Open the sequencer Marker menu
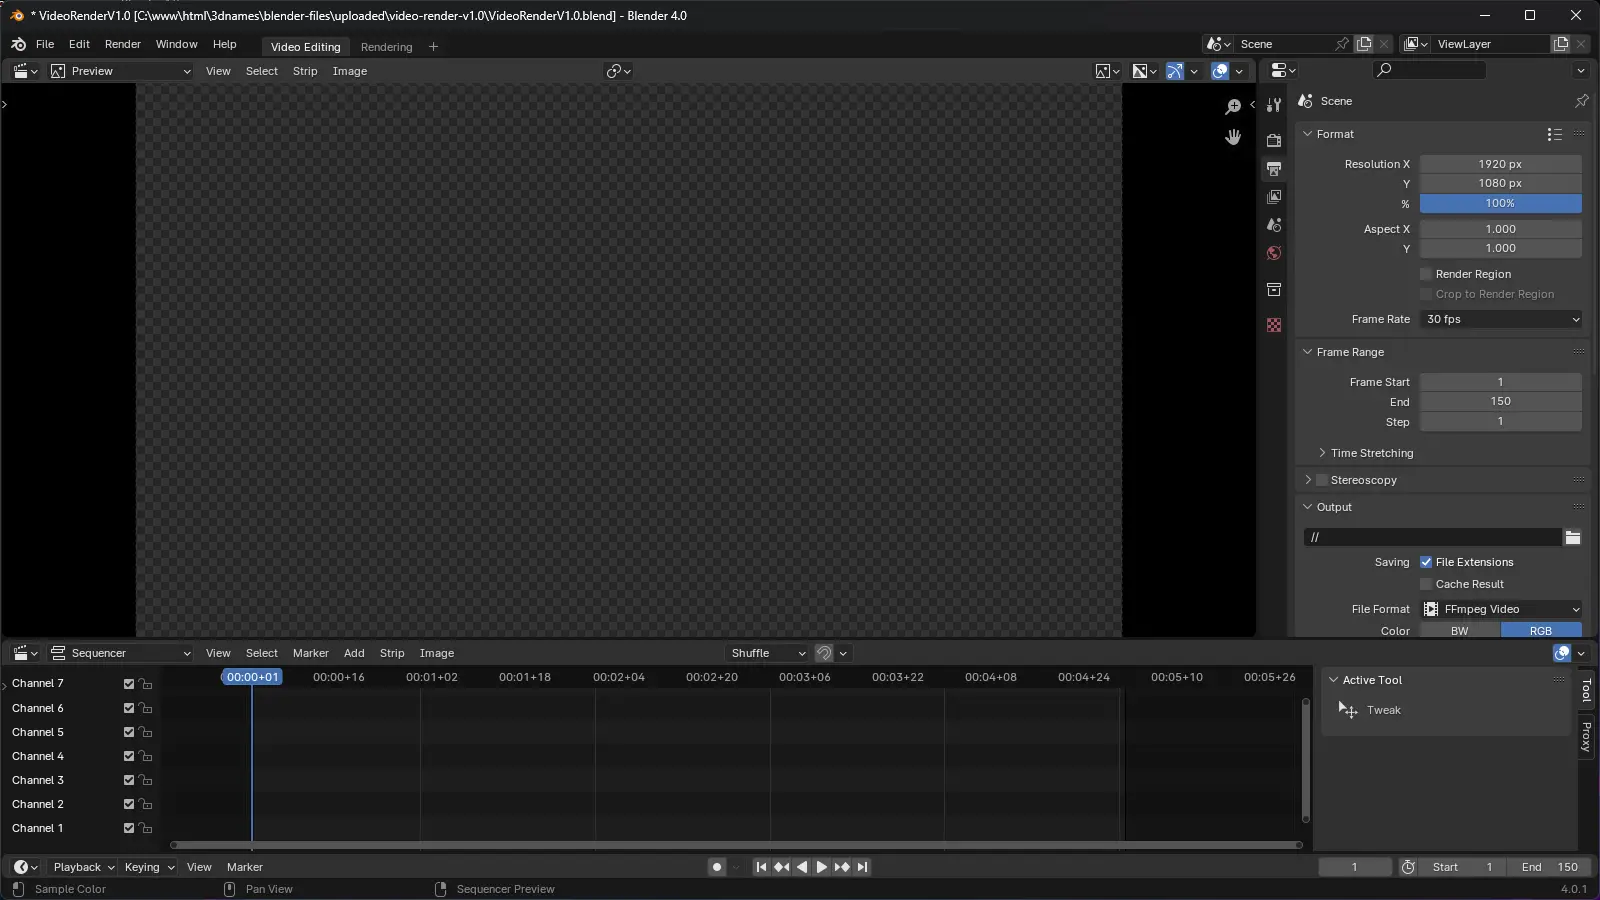Image resolution: width=1600 pixels, height=900 pixels. (x=310, y=653)
